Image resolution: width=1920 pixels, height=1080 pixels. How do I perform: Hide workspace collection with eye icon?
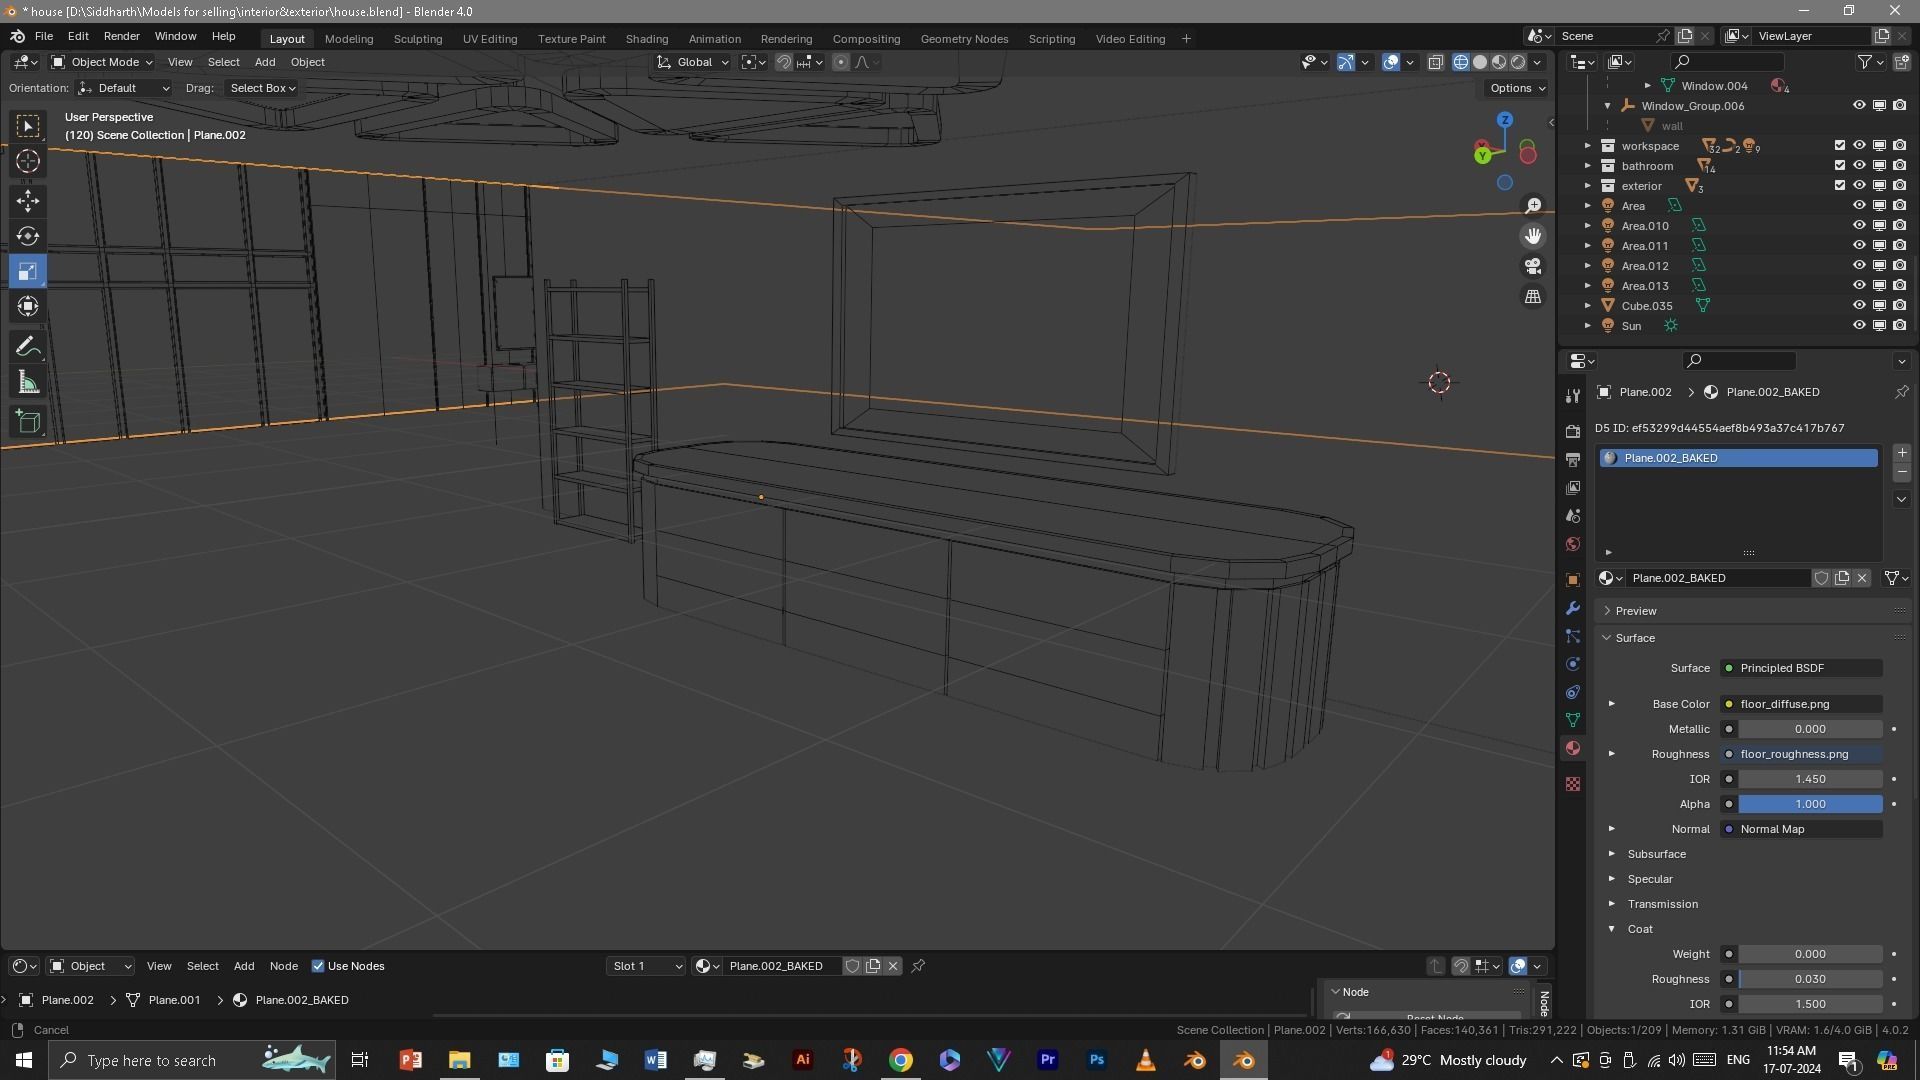(1859, 146)
